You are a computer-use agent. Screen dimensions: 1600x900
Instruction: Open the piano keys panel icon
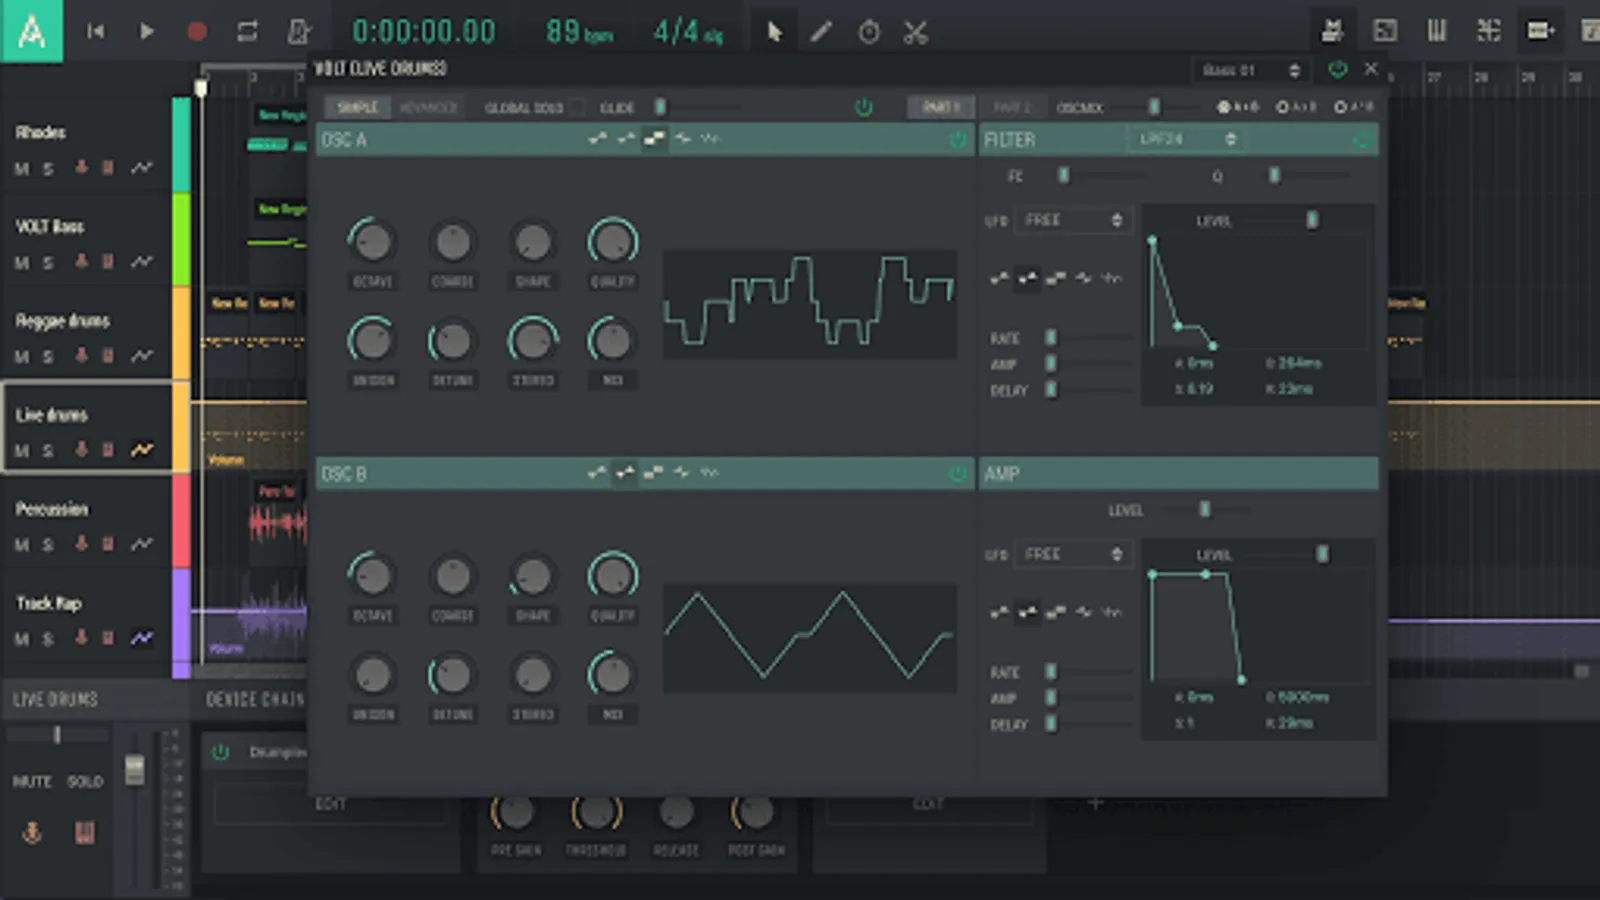point(1437,31)
